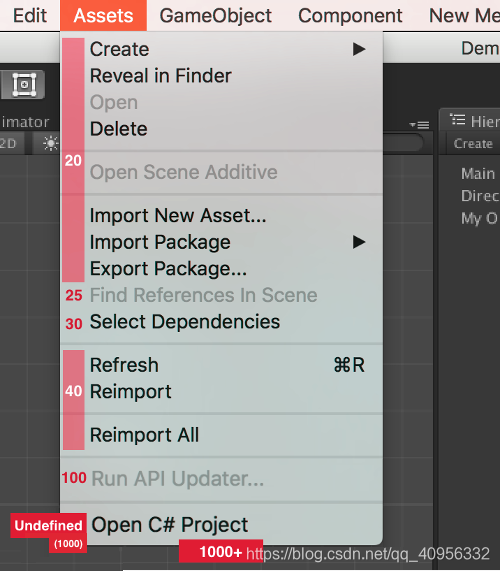The height and width of the screenshot is (573, 500).
Task: Open the Edit menu
Action: 30,16
